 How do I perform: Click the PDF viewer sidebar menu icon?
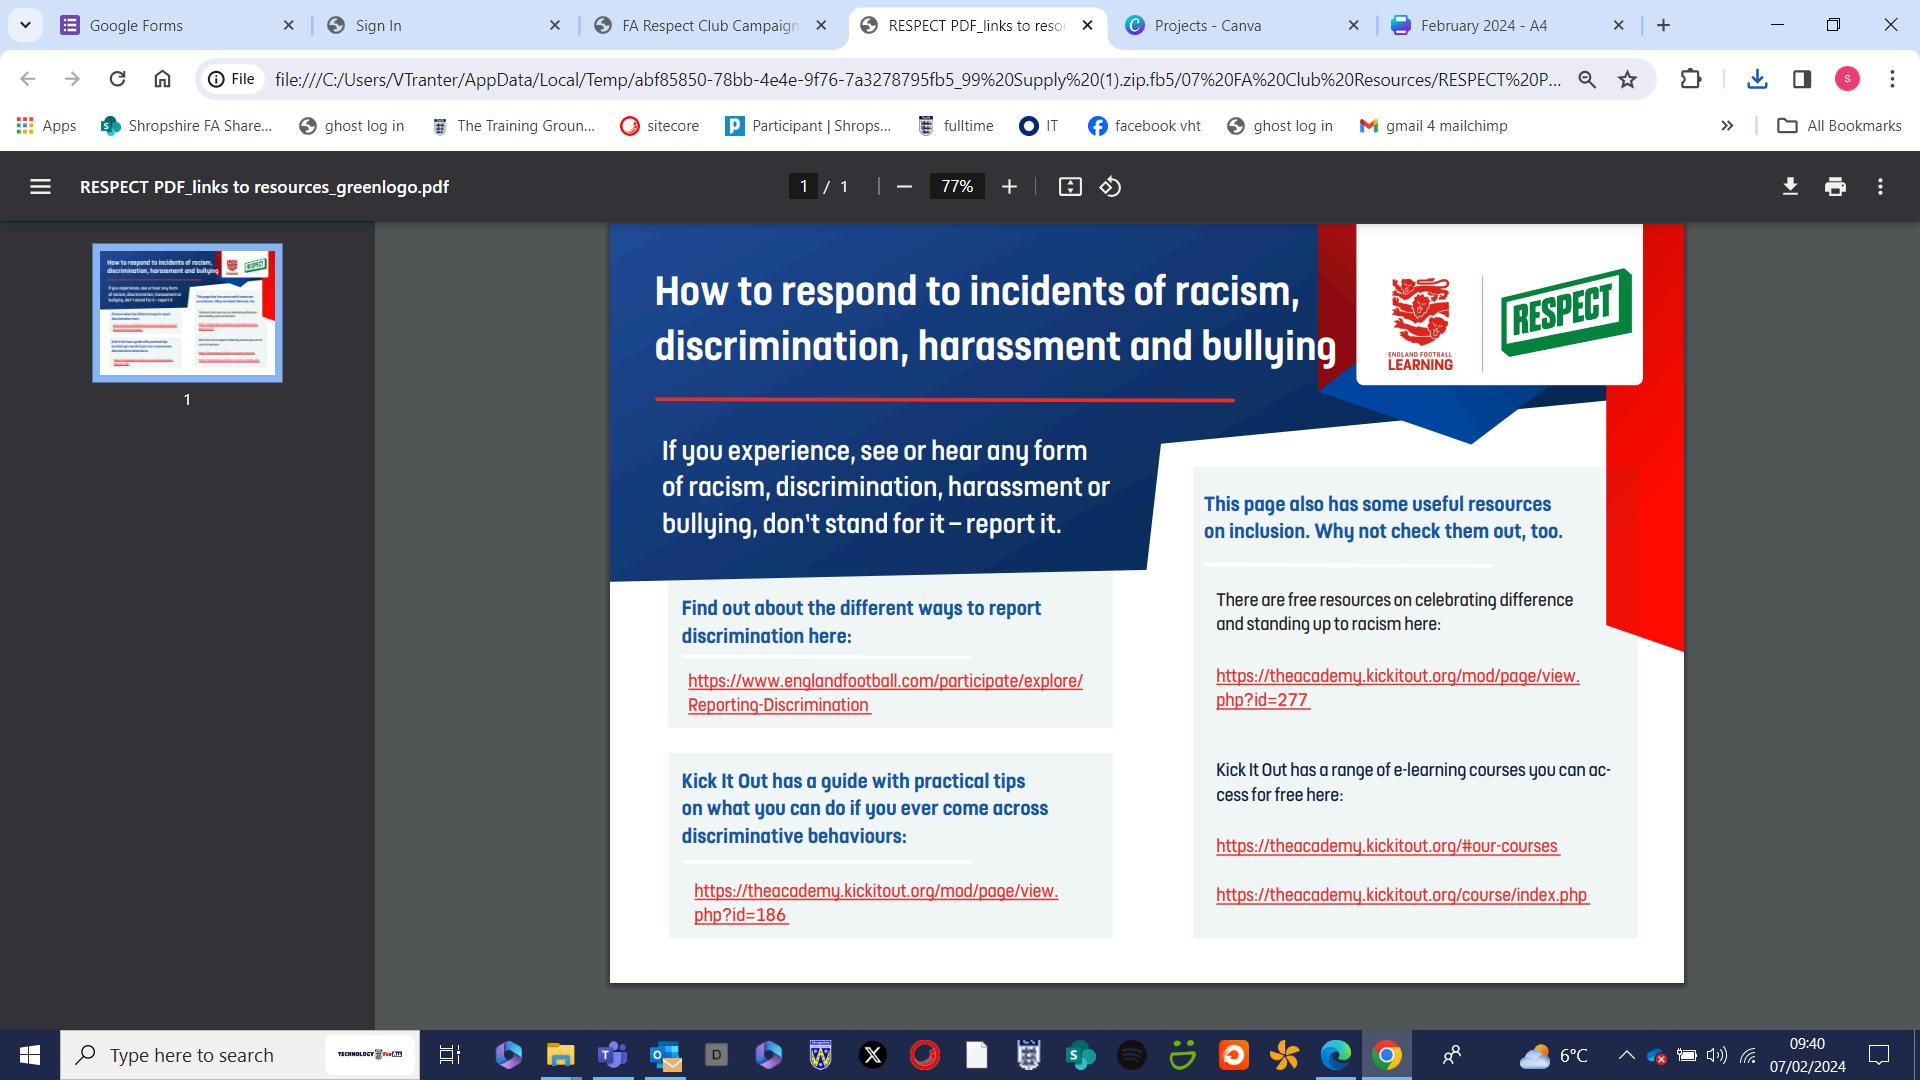pyautogui.click(x=40, y=187)
